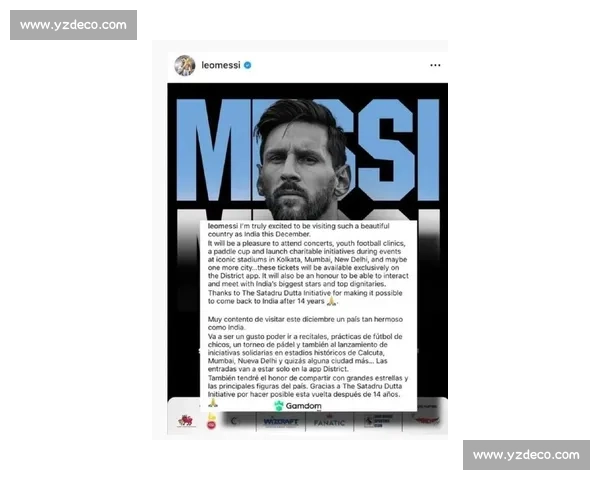Click the bold leomessi caption username

222,226
